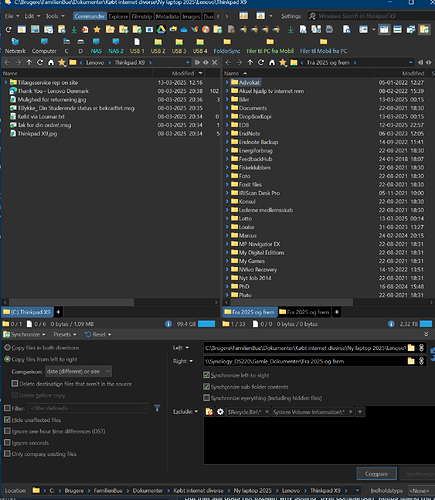Viewport: 435px width, 500px height.
Task: Expand the Presets dropdown
Action: (65, 334)
